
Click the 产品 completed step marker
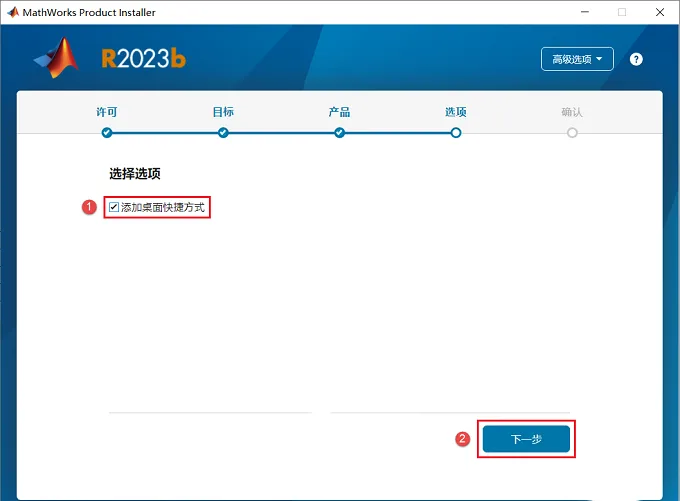click(x=340, y=133)
